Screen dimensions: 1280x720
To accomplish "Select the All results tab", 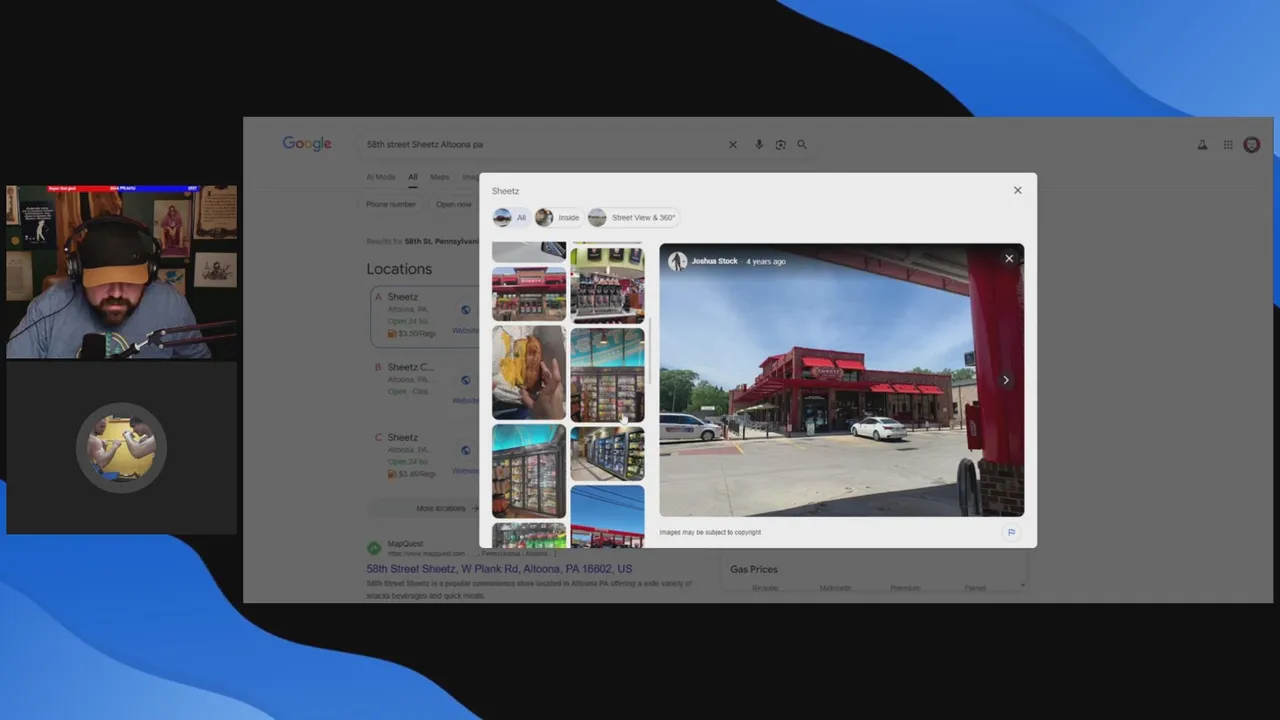I will pyautogui.click(x=412, y=177).
